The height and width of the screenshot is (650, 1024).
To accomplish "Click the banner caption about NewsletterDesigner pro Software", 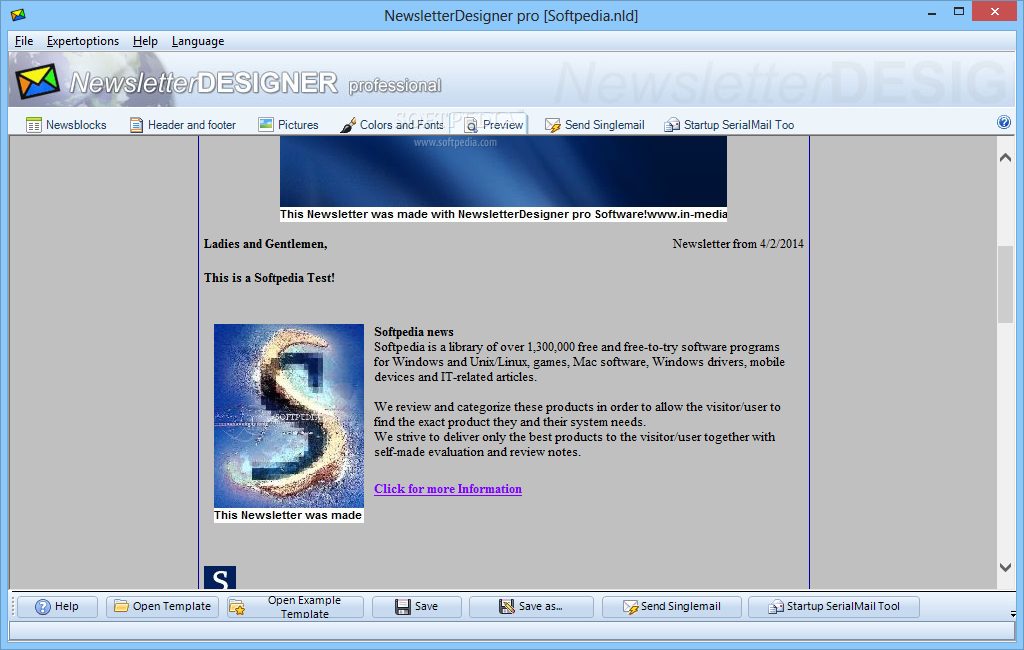I will [504, 214].
